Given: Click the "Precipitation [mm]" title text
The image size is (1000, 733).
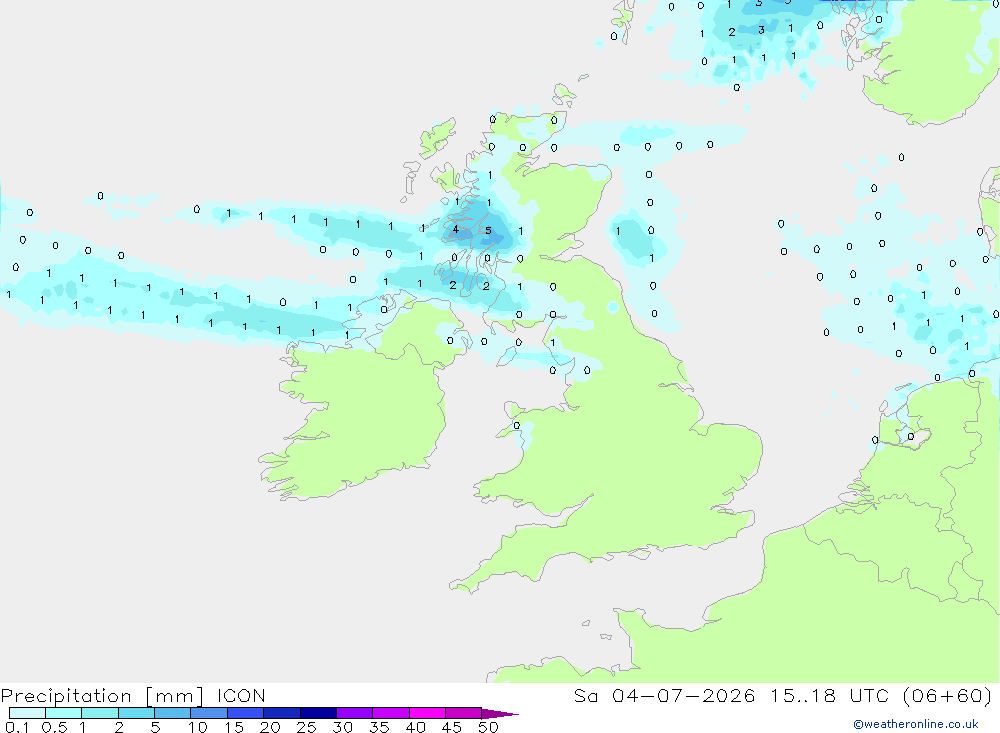Looking at the screenshot, I should (x=103, y=695).
